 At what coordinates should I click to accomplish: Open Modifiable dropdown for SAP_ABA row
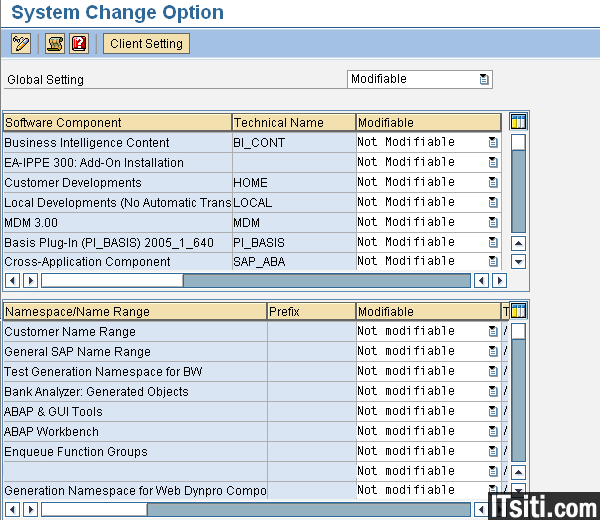pos(493,261)
